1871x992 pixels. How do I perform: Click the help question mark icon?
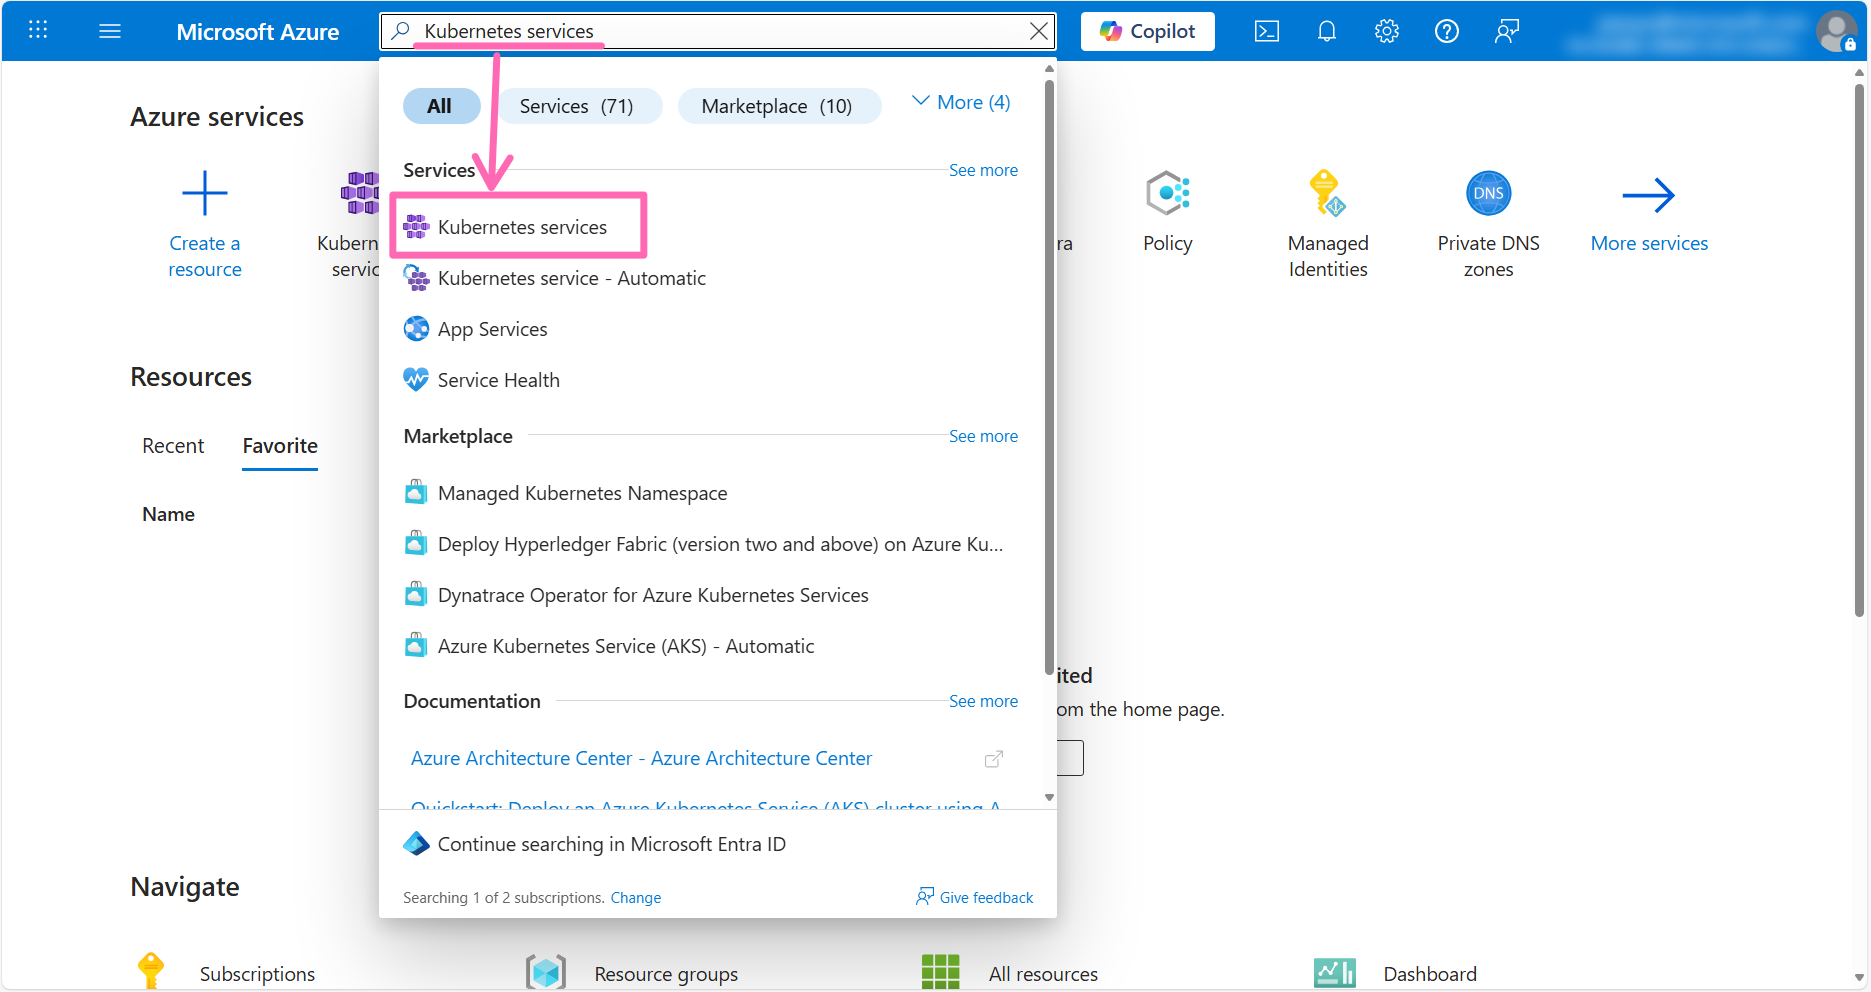coord(1446,32)
